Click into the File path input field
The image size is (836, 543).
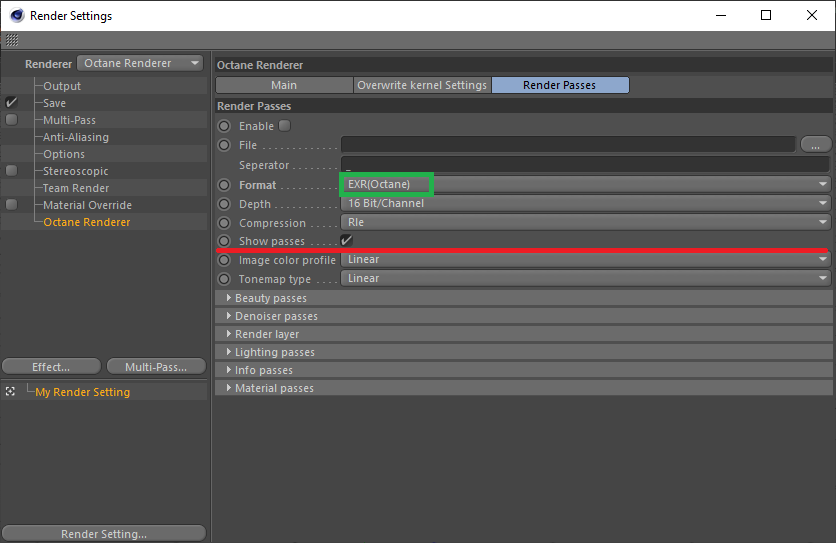tap(568, 144)
